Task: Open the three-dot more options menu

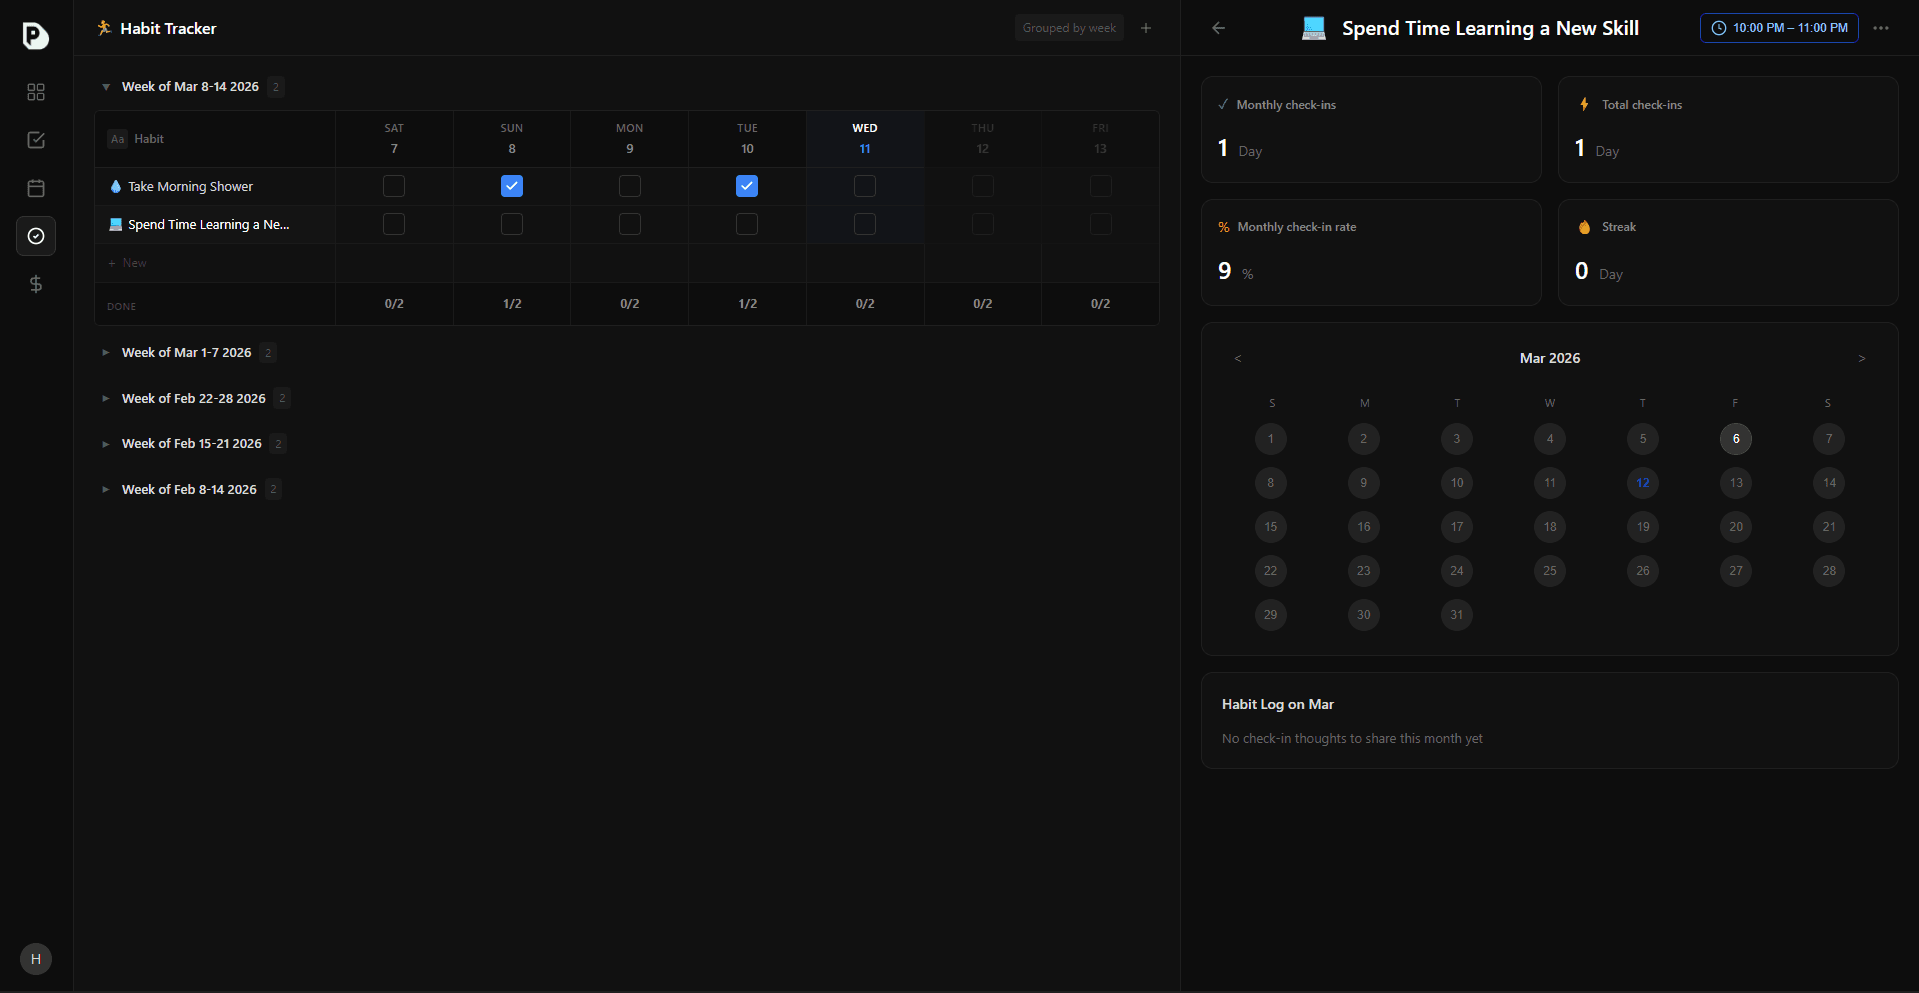Action: tap(1881, 28)
